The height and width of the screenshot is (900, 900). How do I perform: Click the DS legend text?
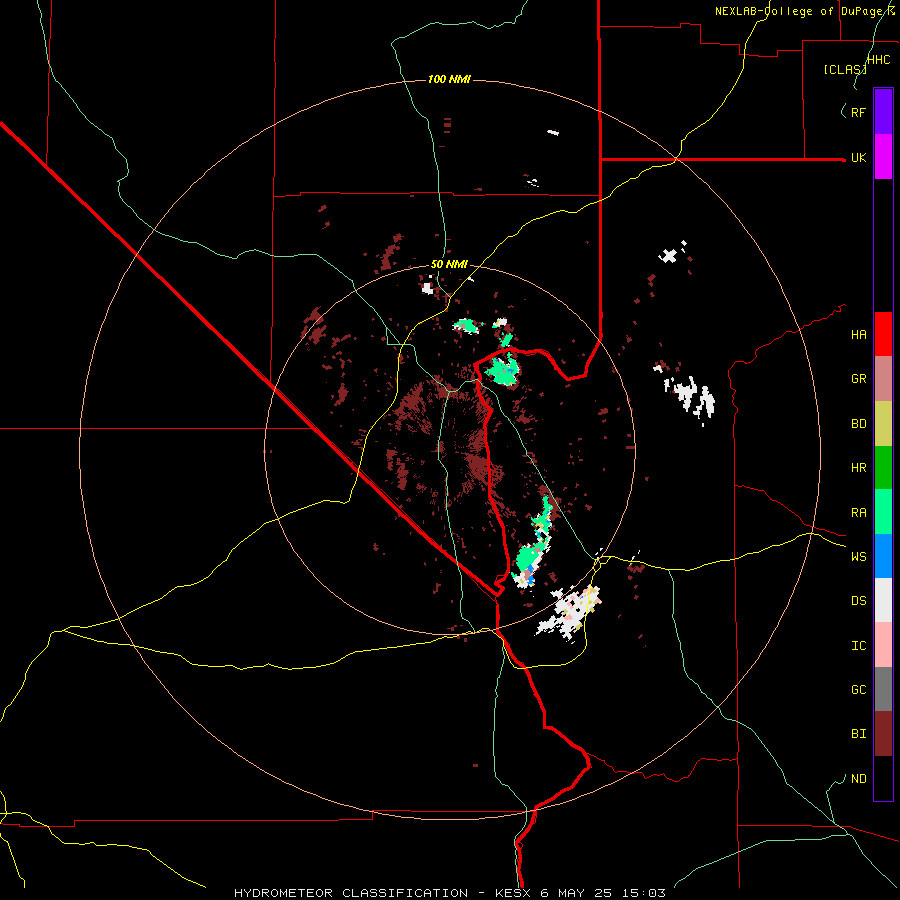[858, 600]
